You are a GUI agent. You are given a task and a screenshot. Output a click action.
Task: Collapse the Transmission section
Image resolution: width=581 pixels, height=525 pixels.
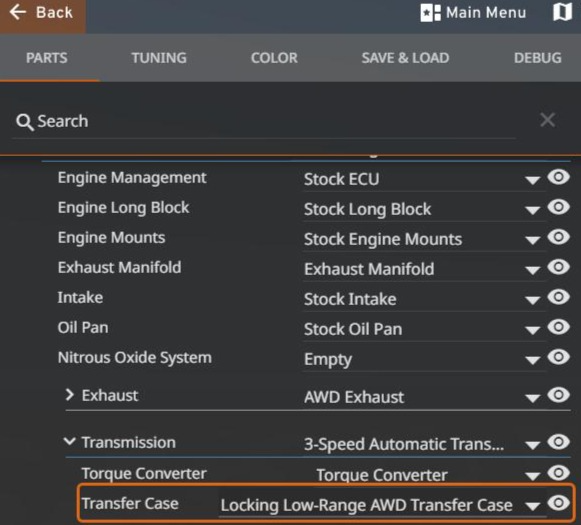coord(69,441)
